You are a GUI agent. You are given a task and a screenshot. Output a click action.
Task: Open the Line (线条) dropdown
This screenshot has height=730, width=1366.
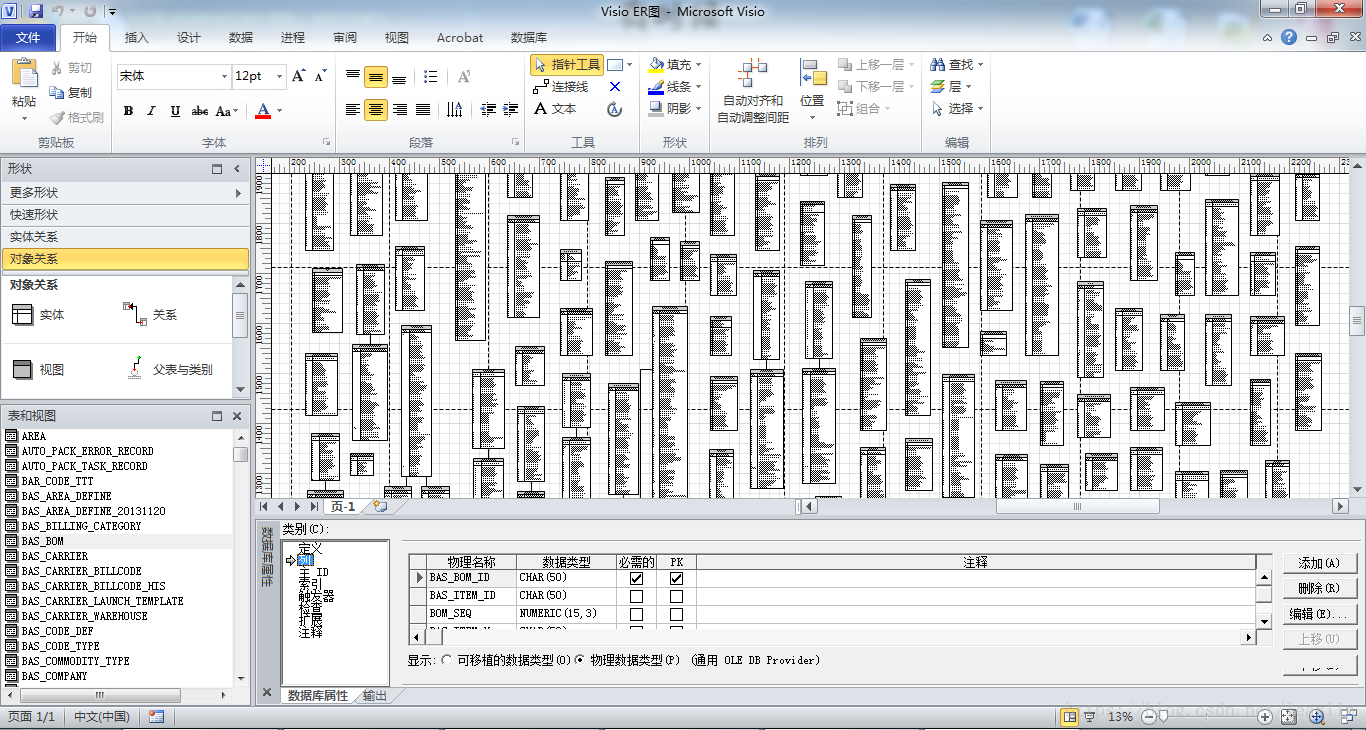pos(698,87)
